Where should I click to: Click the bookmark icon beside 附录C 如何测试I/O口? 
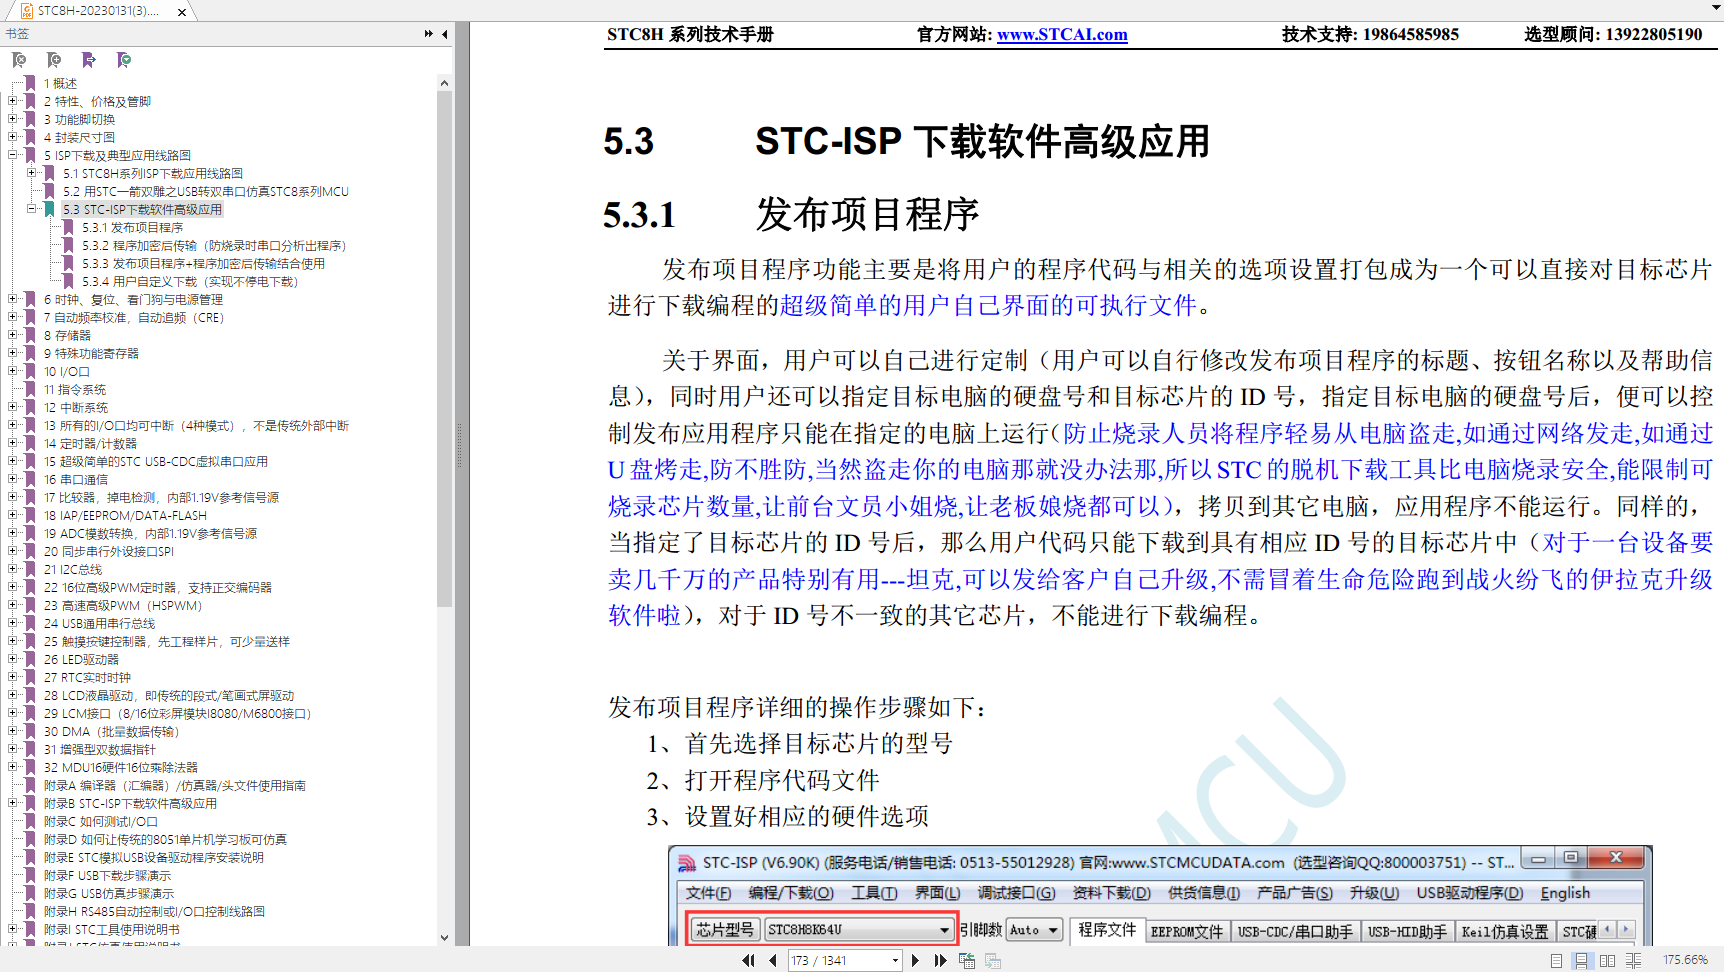click(x=30, y=821)
